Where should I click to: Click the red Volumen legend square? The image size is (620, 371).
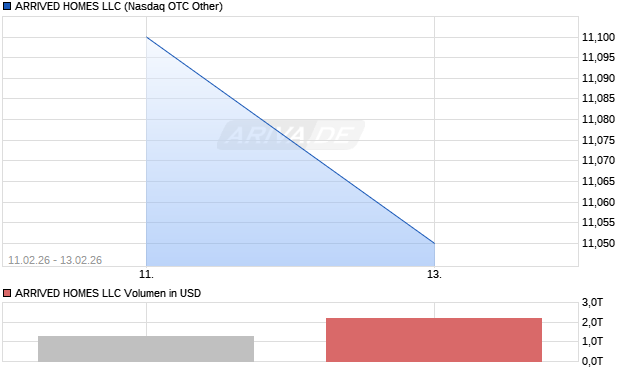click(x=7, y=293)
